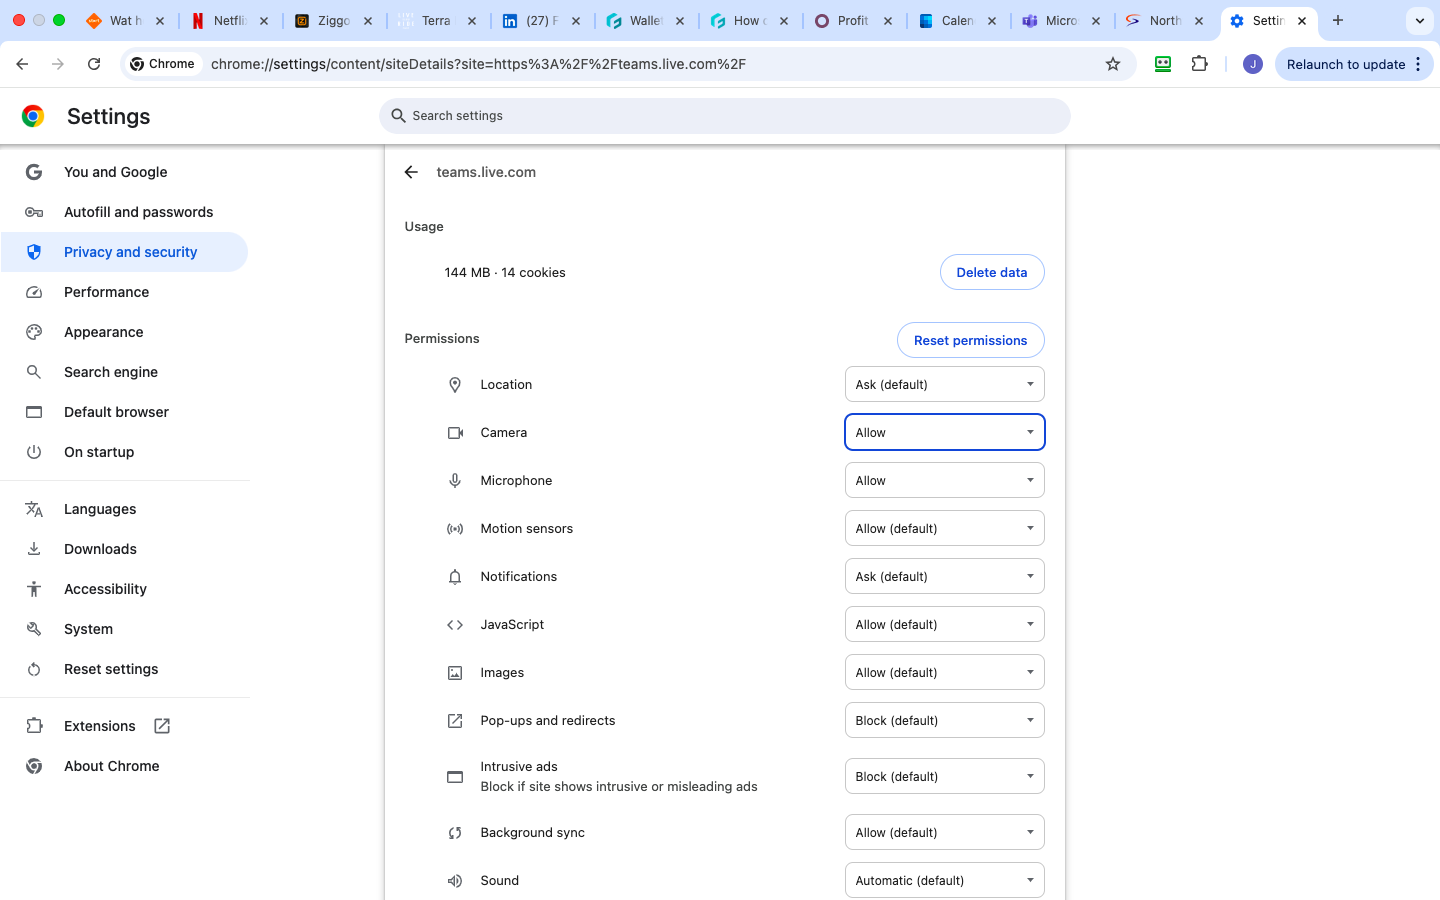This screenshot has width=1440, height=900.
Task: Open the tab search chevron button
Action: 1419,20
